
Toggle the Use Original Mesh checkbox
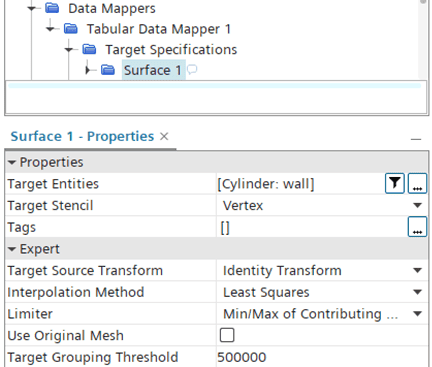click(227, 335)
